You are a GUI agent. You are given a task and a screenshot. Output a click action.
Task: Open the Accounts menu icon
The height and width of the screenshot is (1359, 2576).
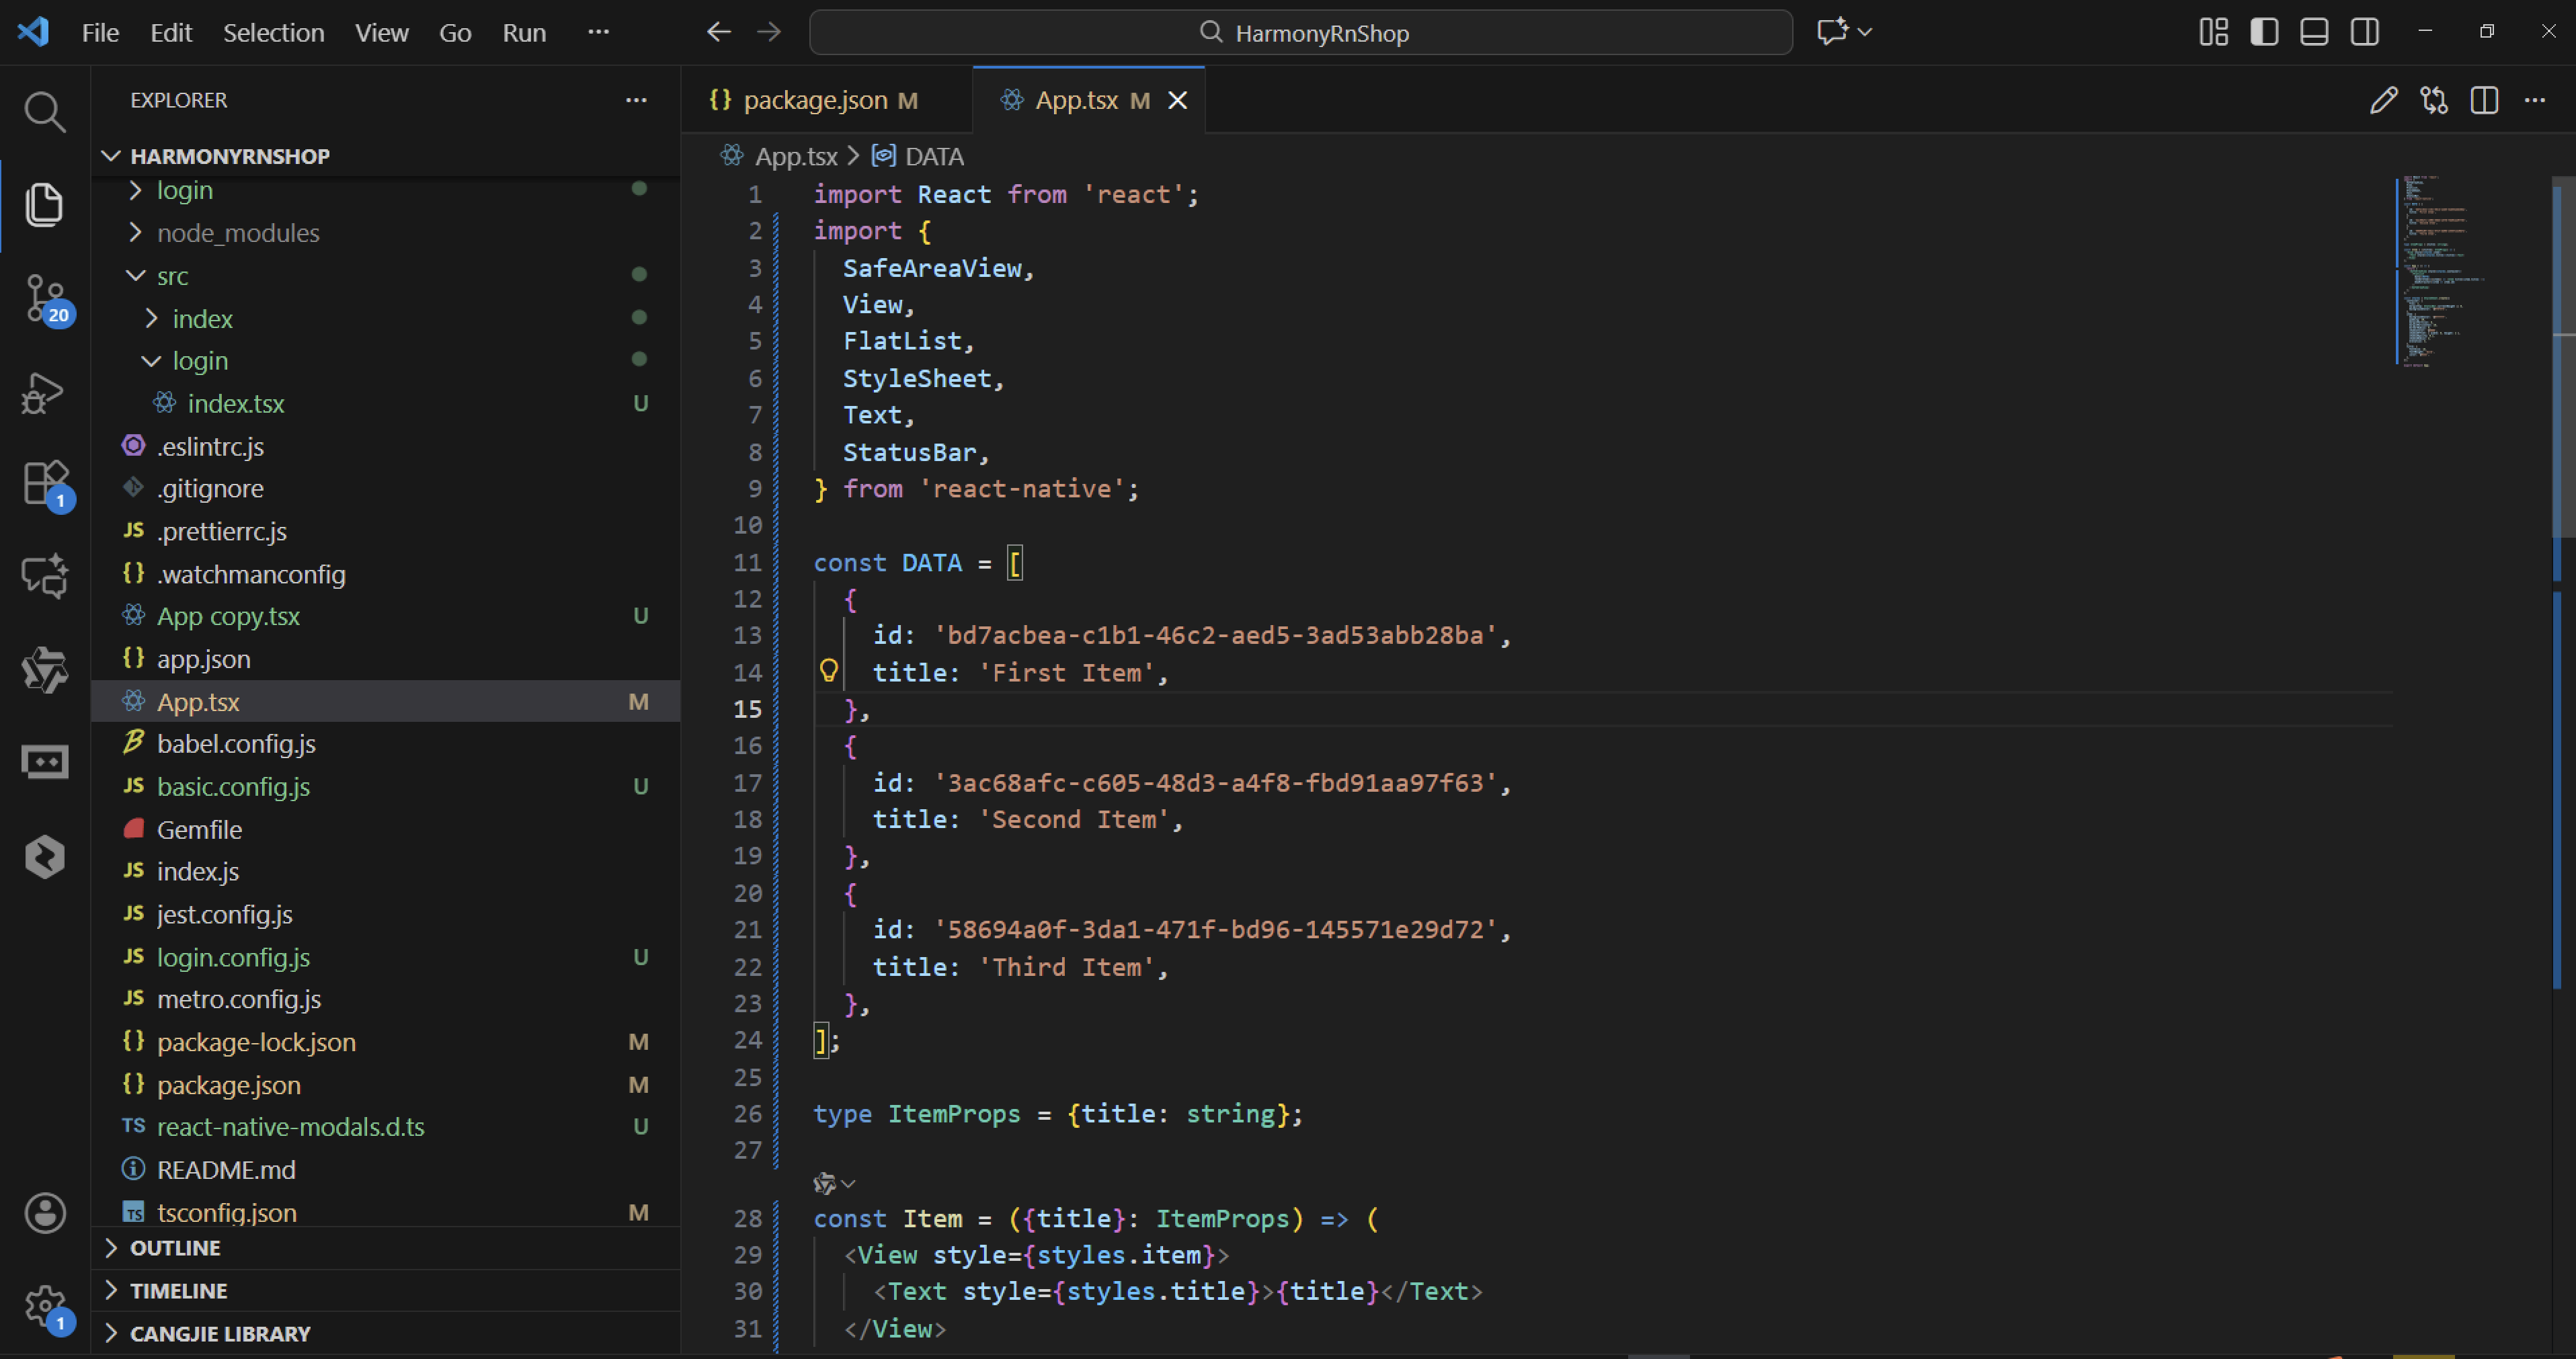coord(44,1213)
